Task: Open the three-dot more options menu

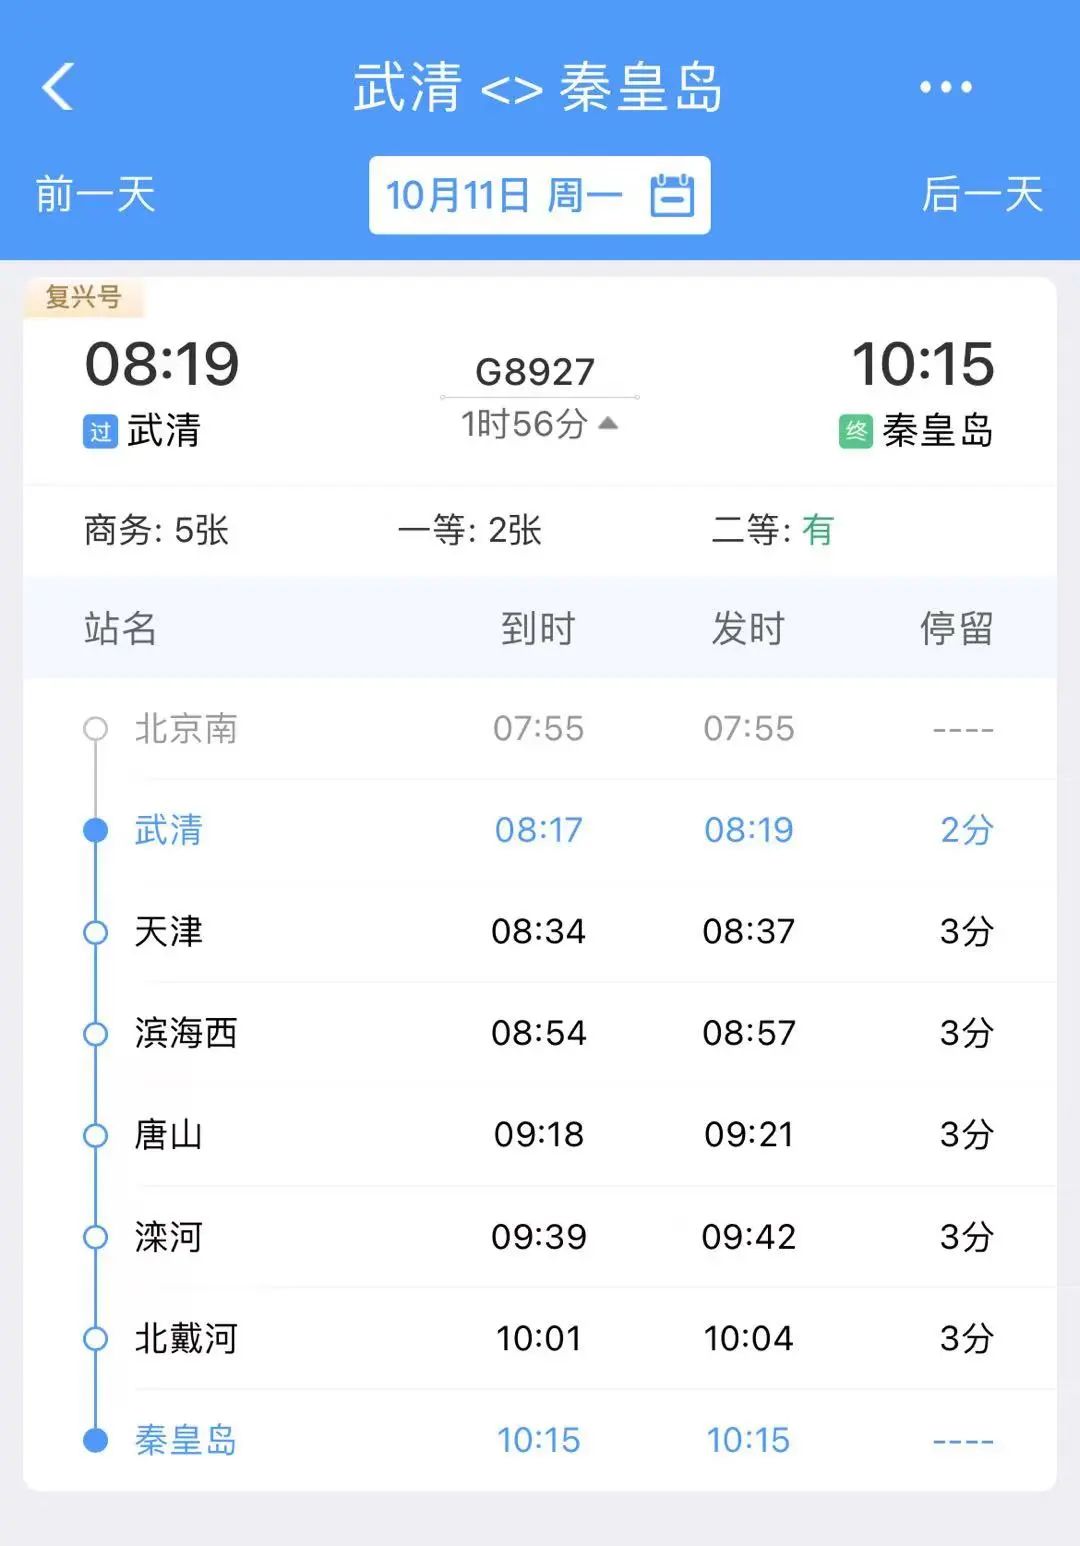Action: 945,87
